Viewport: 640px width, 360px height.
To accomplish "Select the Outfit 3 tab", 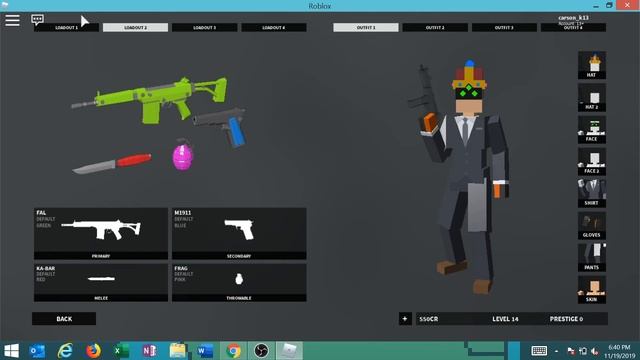I will 504,27.
